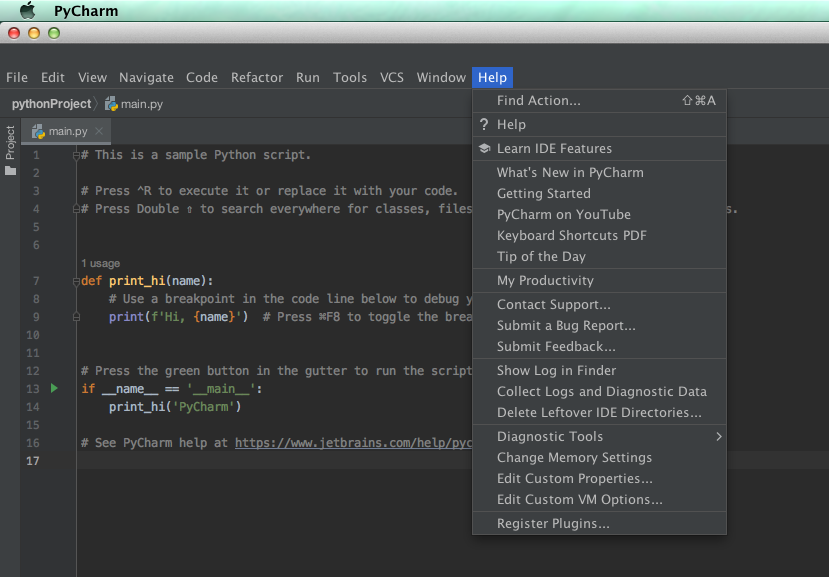This screenshot has width=829, height=577.
Task: Click line number 7 in the gutter
Action: [36, 281]
